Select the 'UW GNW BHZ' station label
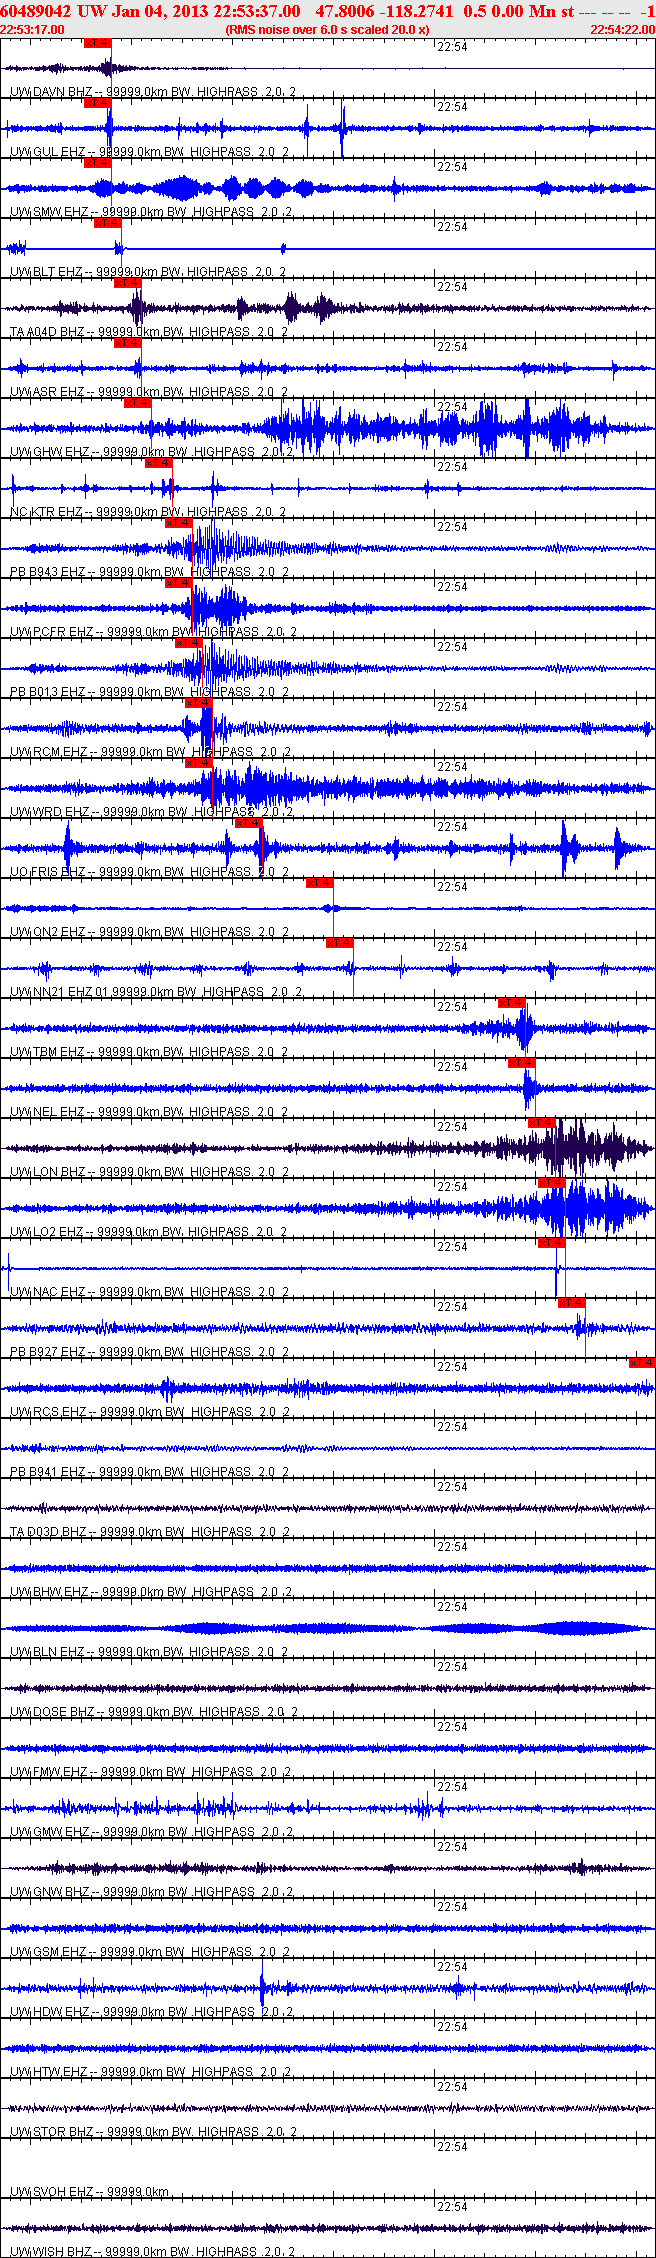Image resolution: width=656 pixels, height=2258 pixels. pyautogui.click(x=49, y=1892)
